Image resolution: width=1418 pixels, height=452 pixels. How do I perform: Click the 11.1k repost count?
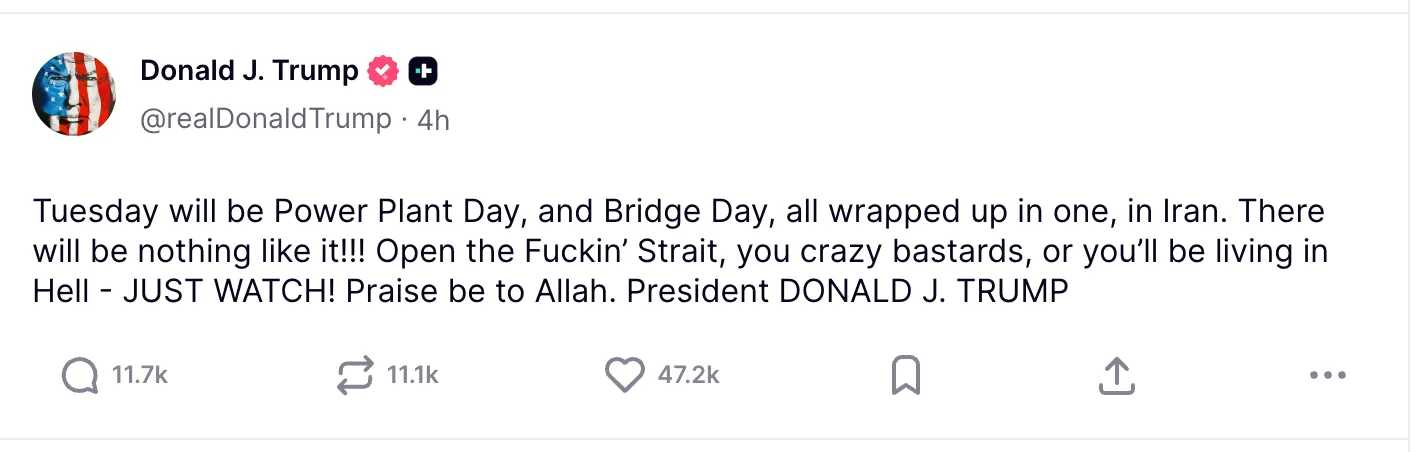click(413, 375)
